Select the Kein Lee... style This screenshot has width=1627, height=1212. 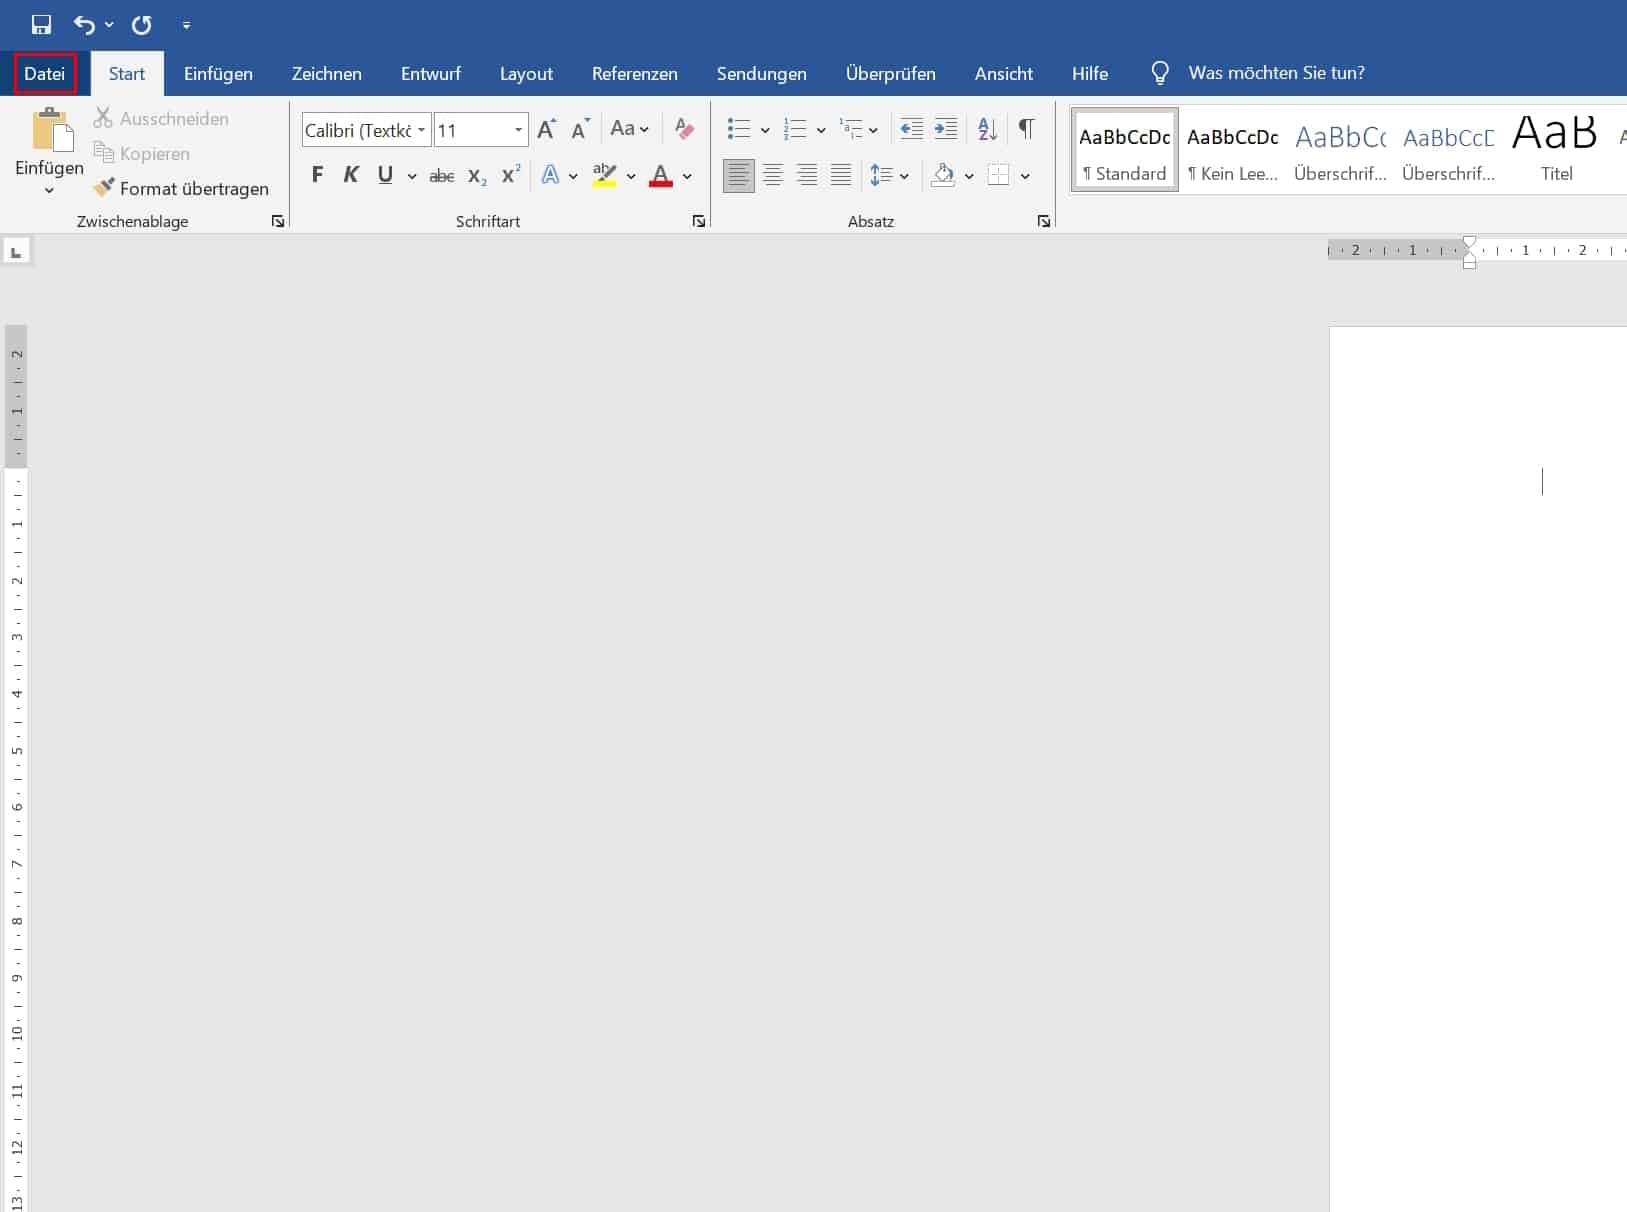click(x=1233, y=150)
